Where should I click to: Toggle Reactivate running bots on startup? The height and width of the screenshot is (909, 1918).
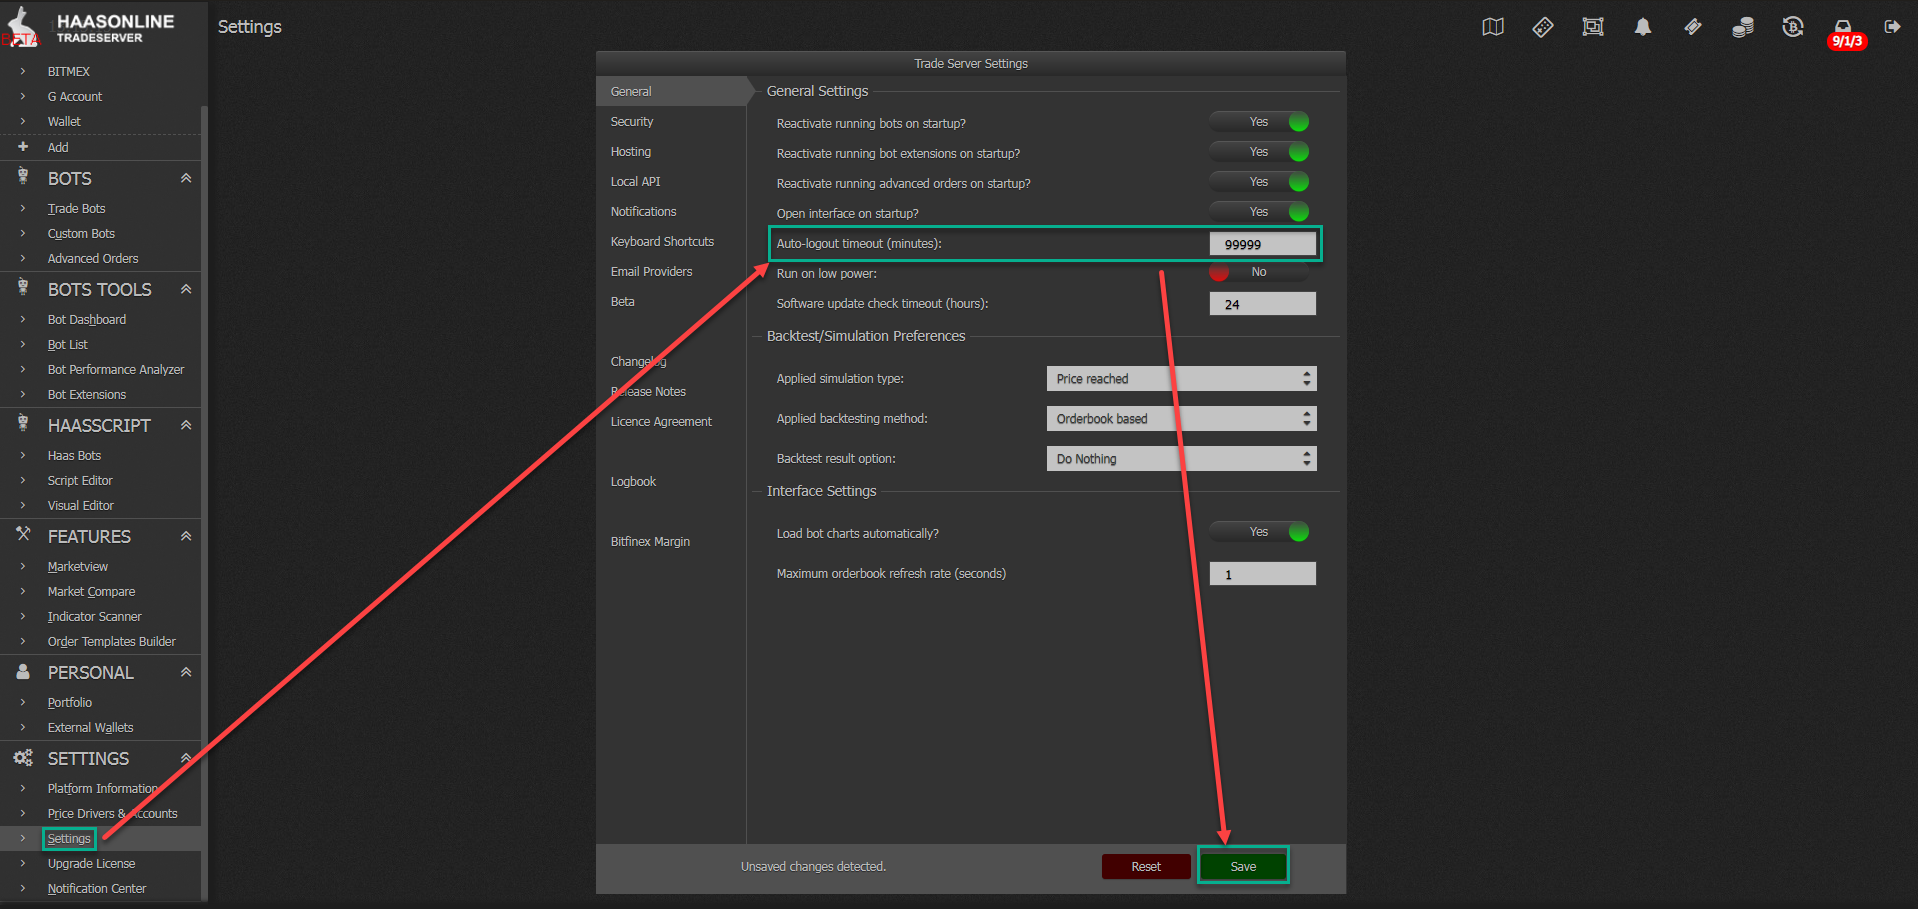coord(1260,122)
